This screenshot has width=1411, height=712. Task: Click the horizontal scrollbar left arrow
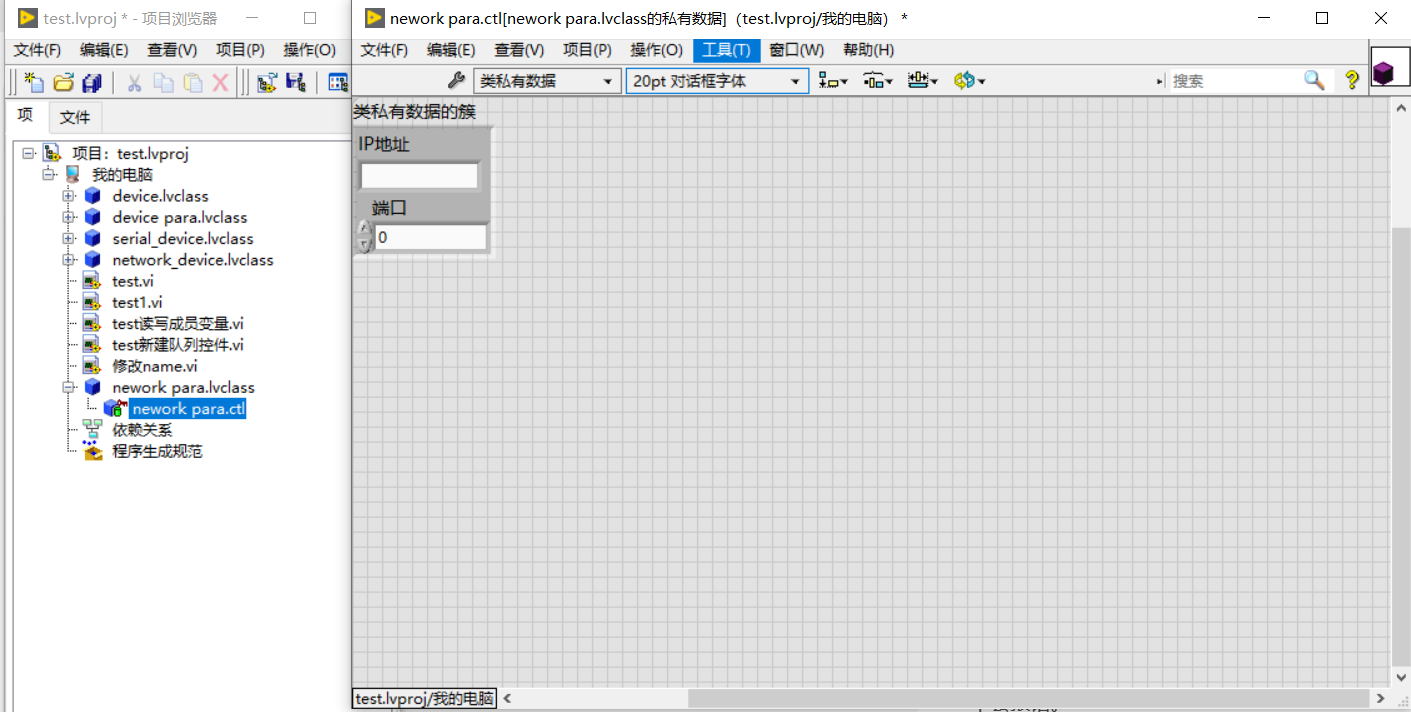(507, 698)
